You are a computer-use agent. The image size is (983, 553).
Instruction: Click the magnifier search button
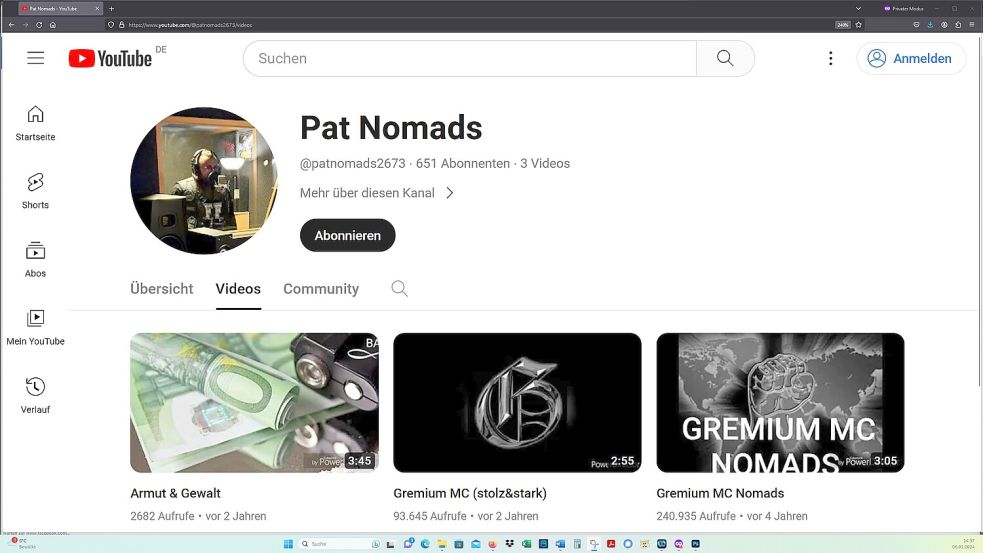(725, 58)
